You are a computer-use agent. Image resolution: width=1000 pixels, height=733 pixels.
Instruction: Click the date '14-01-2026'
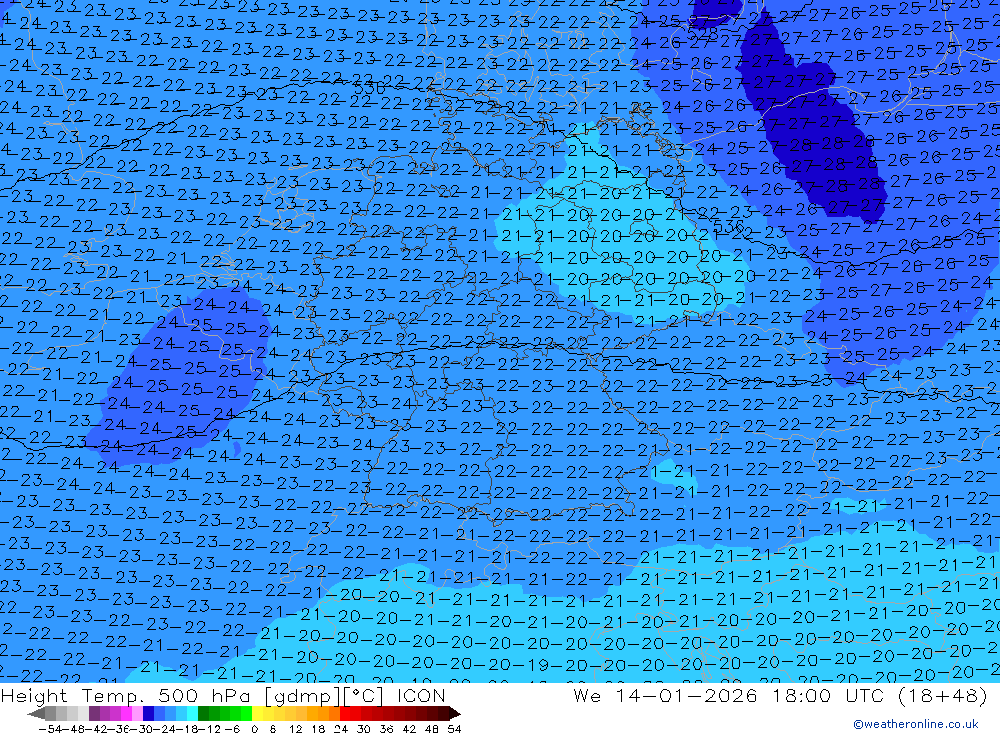686,696
